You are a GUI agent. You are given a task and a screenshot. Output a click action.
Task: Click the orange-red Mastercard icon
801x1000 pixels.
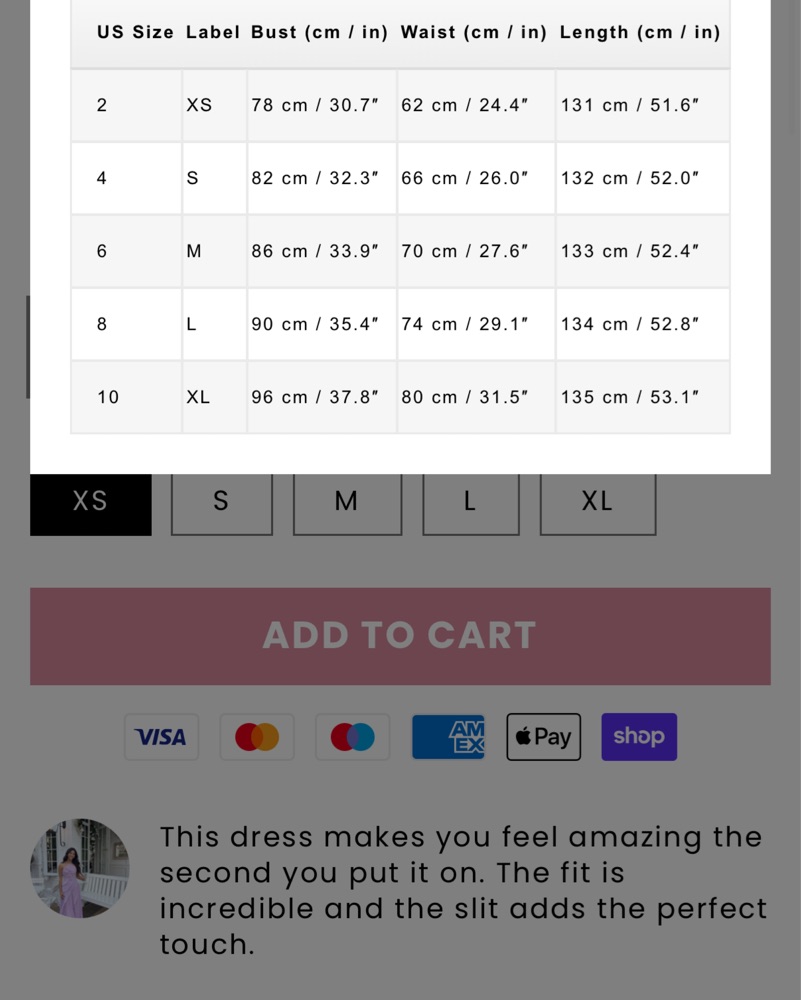tap(257, 737)
